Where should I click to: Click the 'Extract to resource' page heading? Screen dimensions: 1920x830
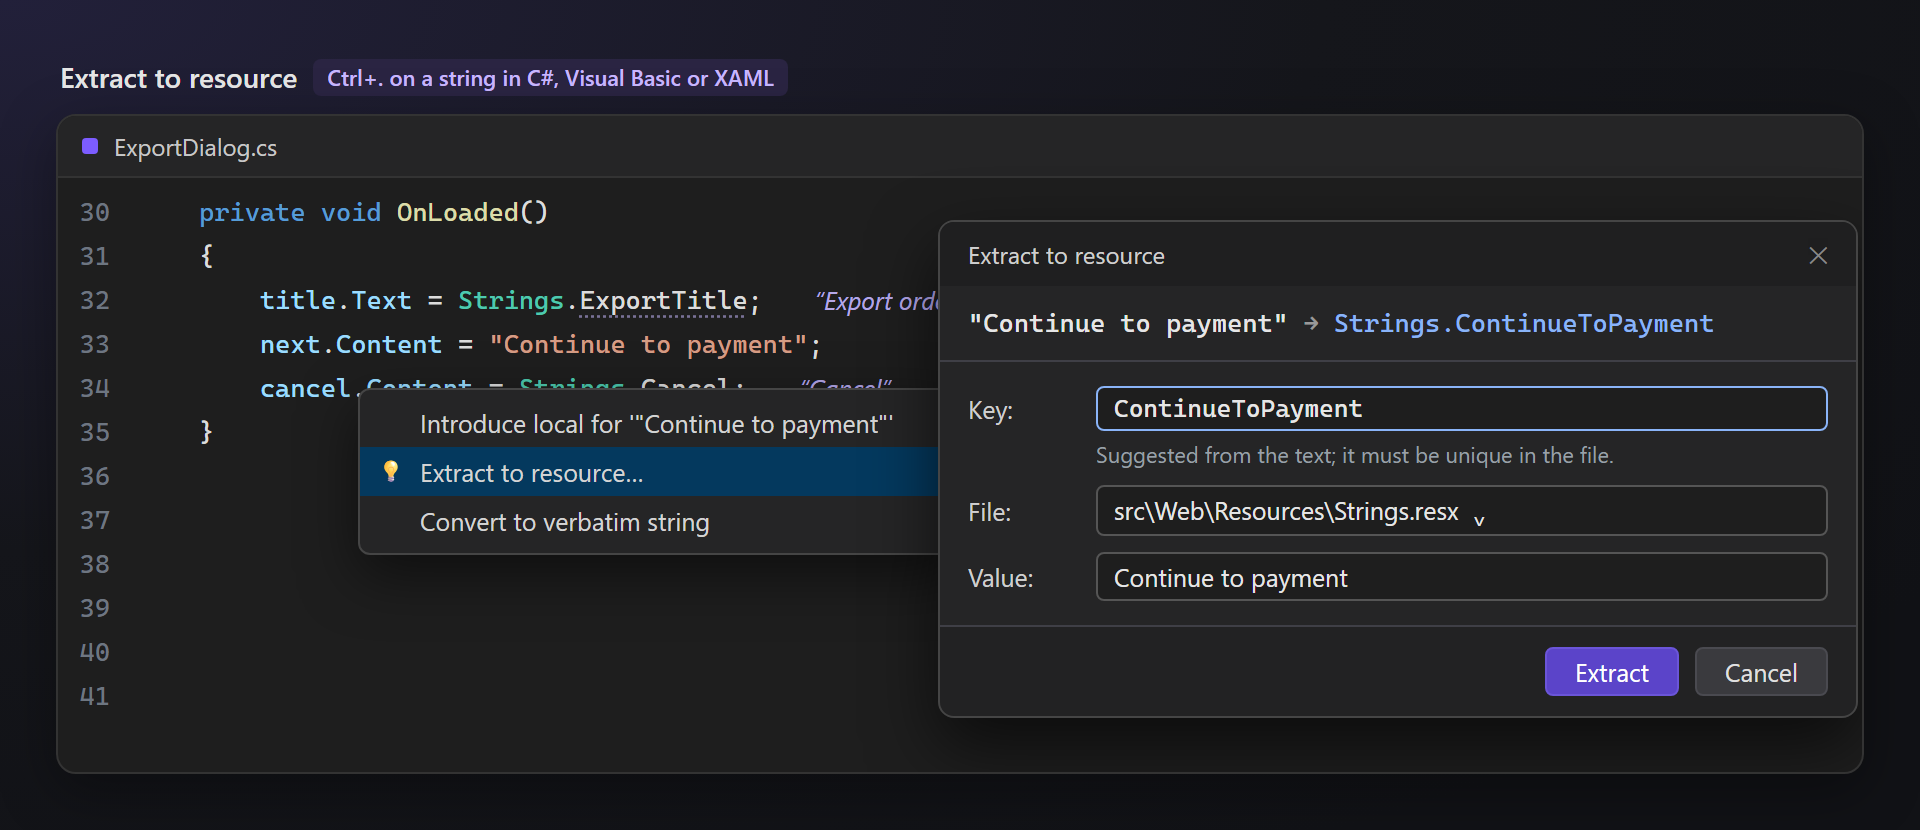pos(179,79)
